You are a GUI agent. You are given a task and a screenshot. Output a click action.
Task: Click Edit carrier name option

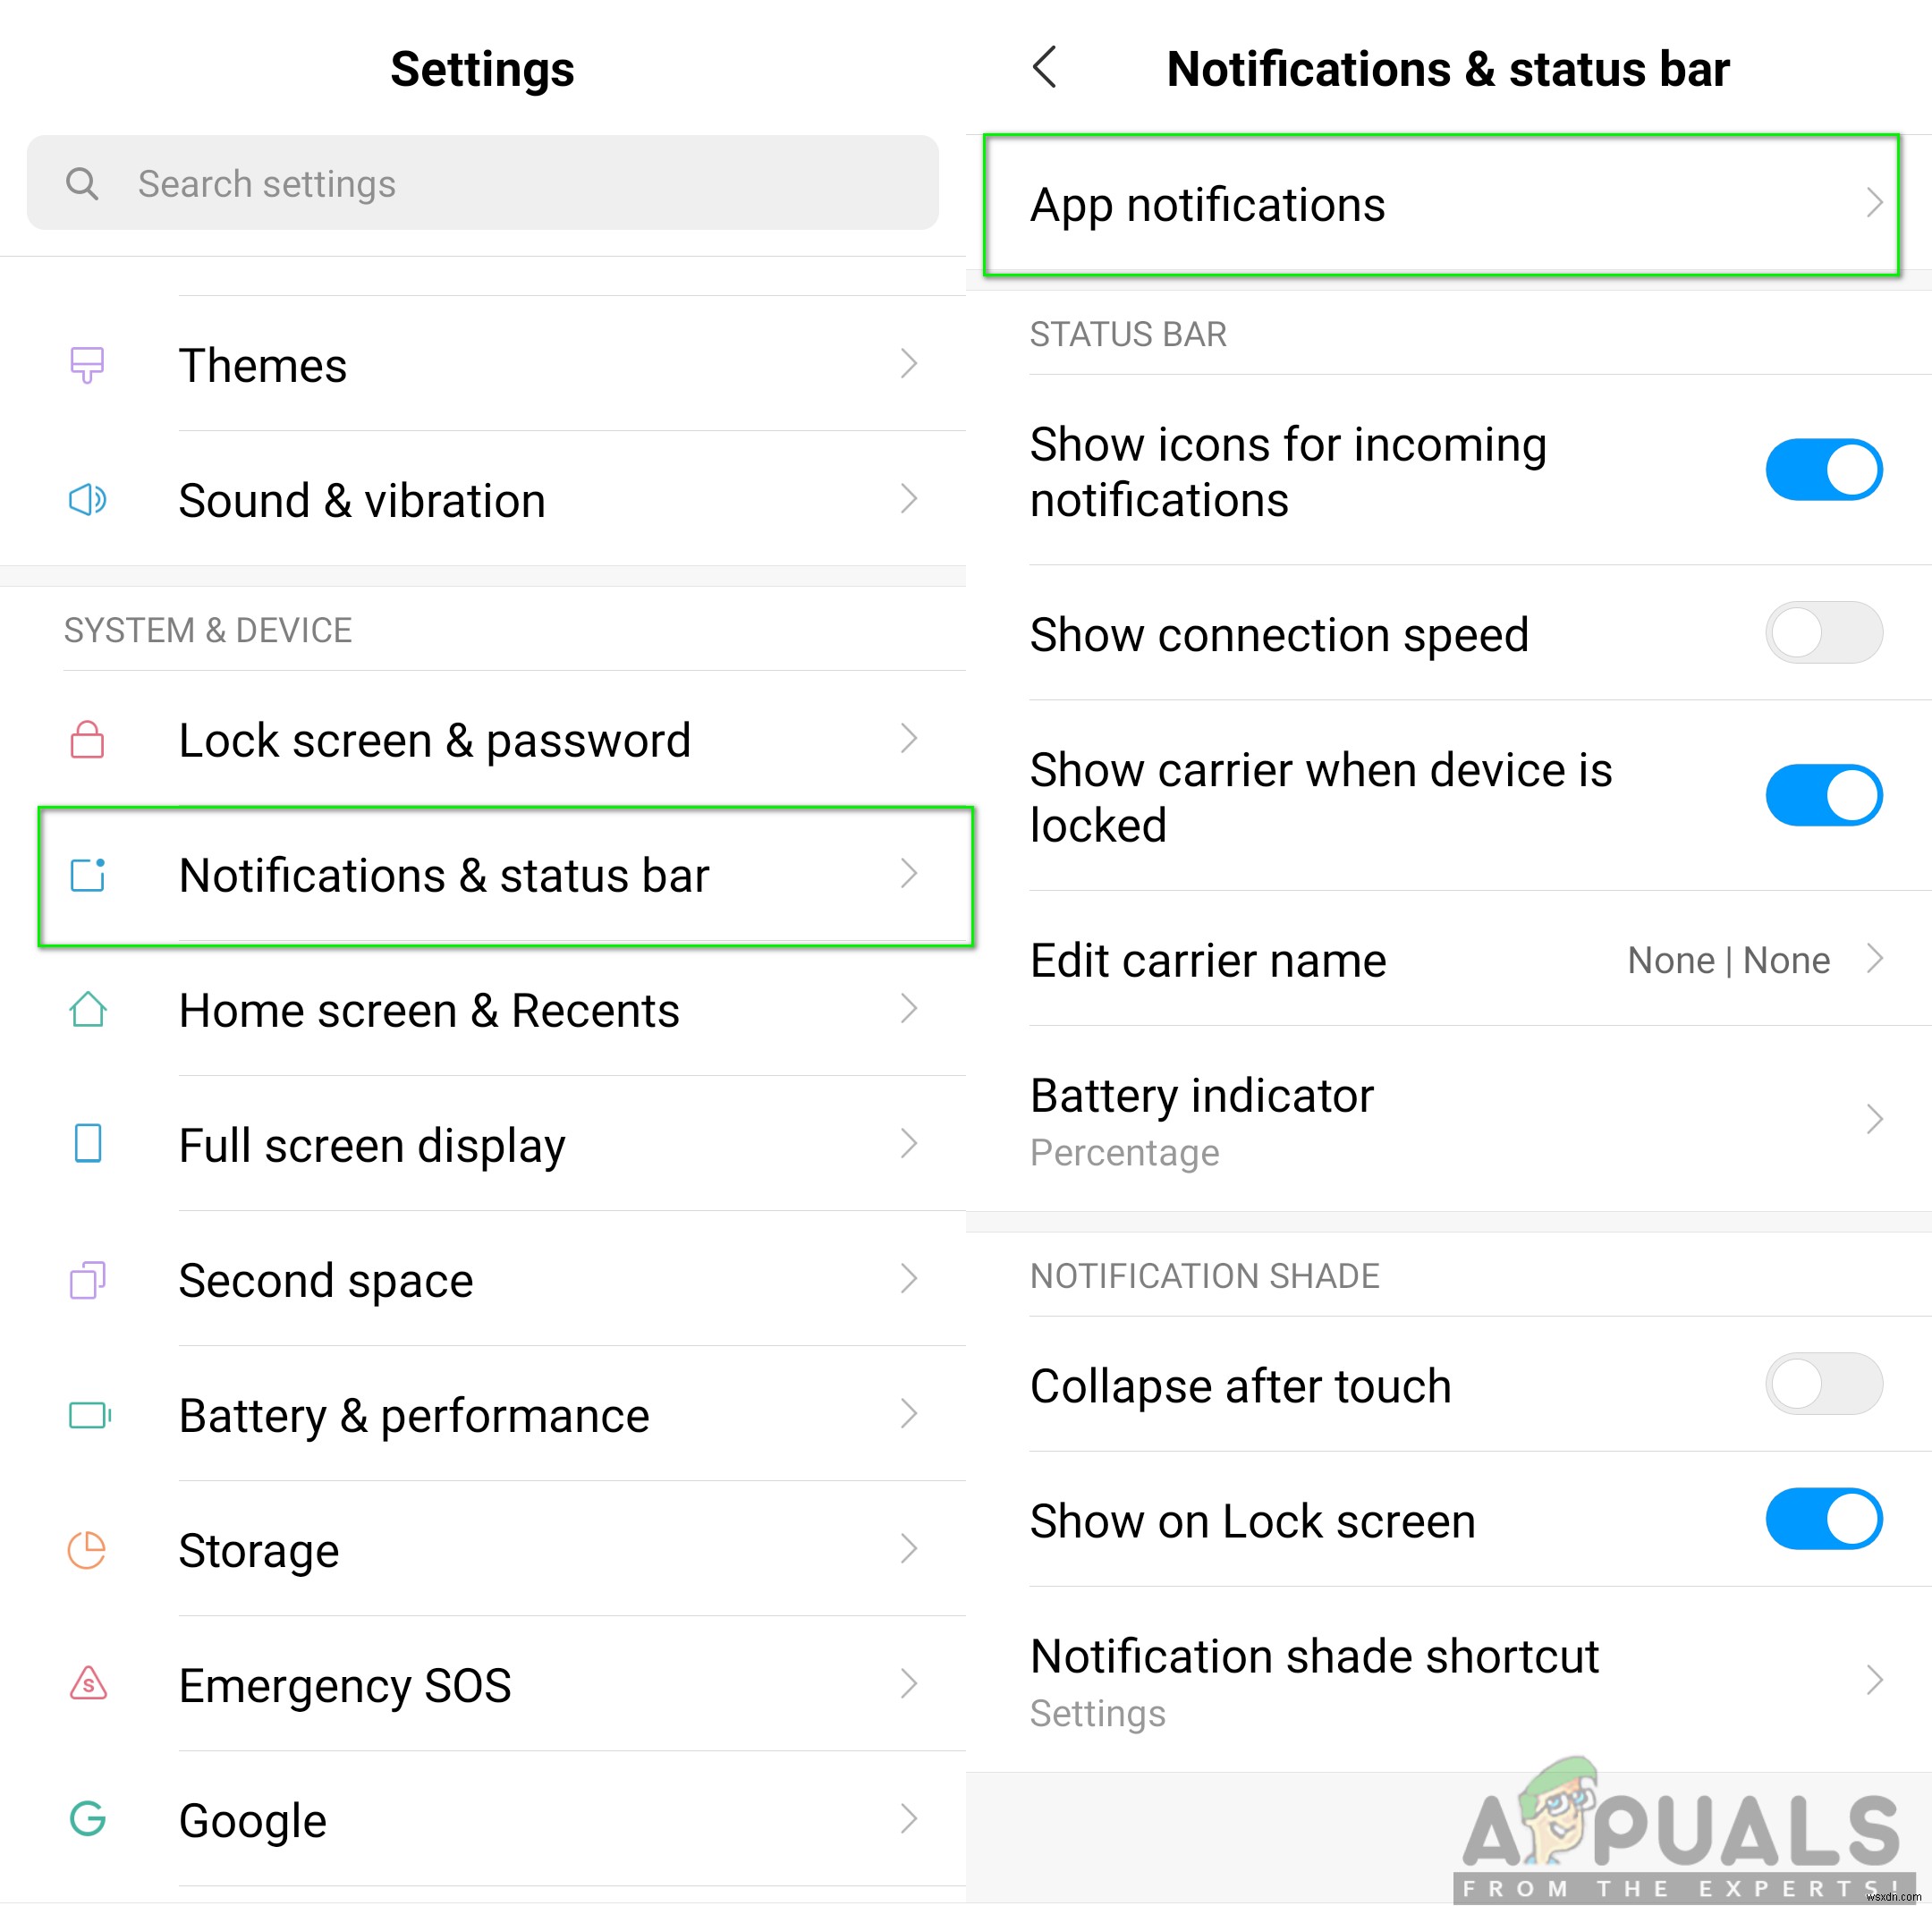click(1450, 954)
